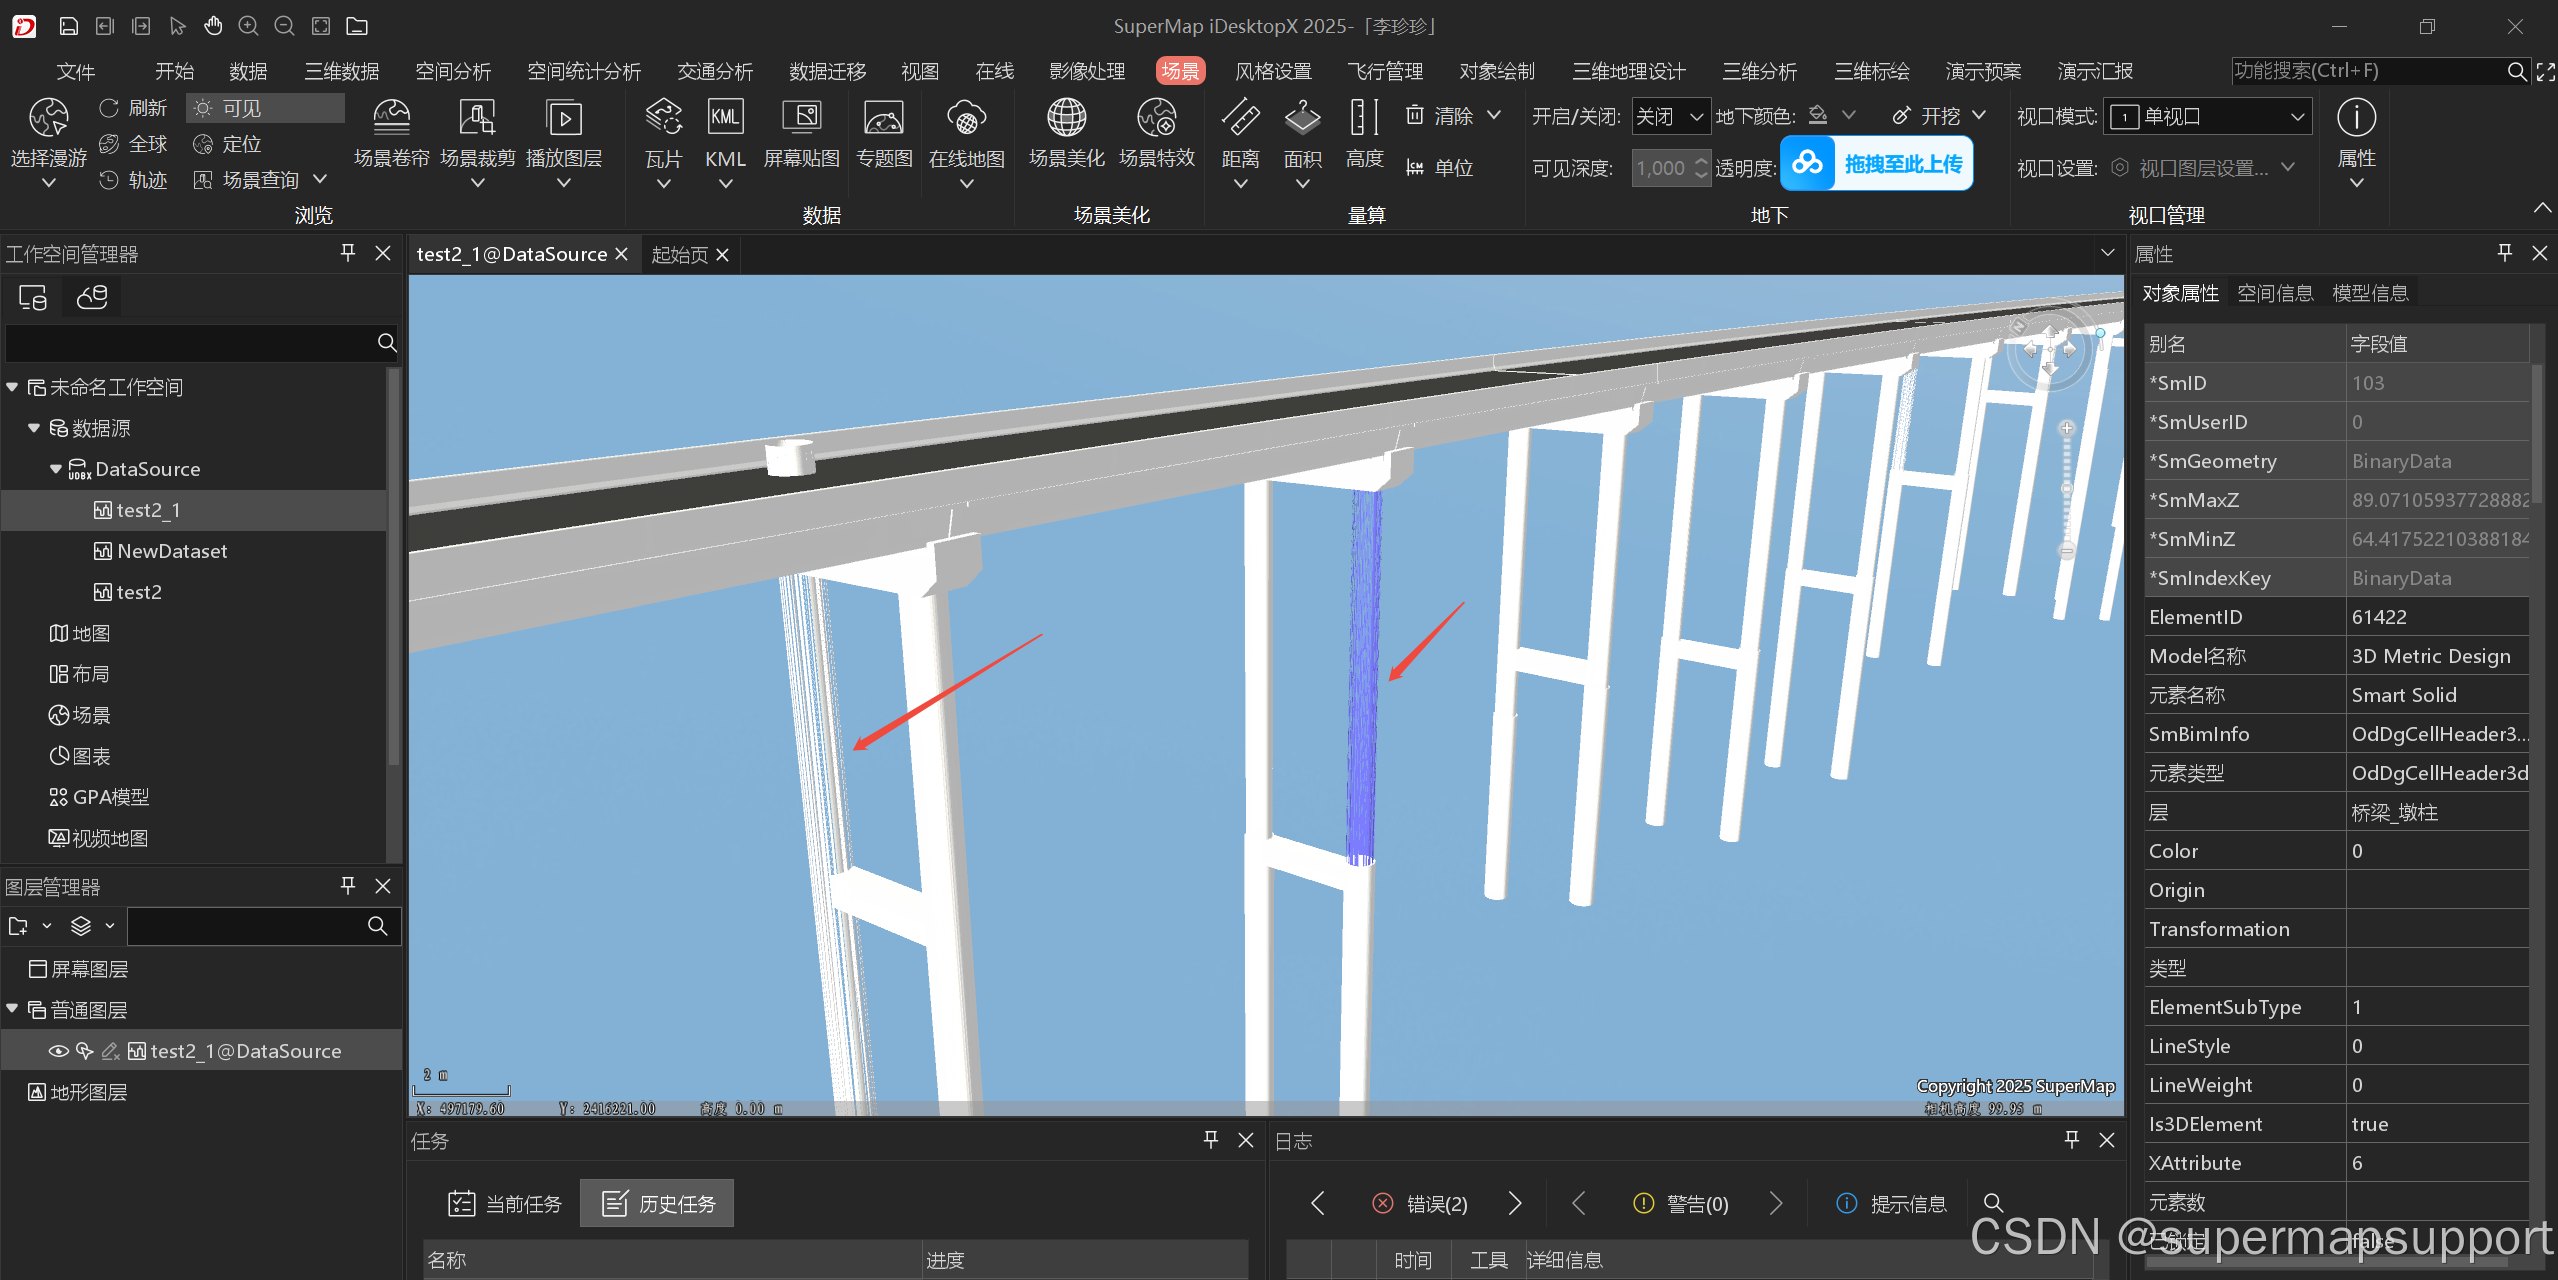
Task: Open the 瓦片 tile data tool
Action: [663, 142]
